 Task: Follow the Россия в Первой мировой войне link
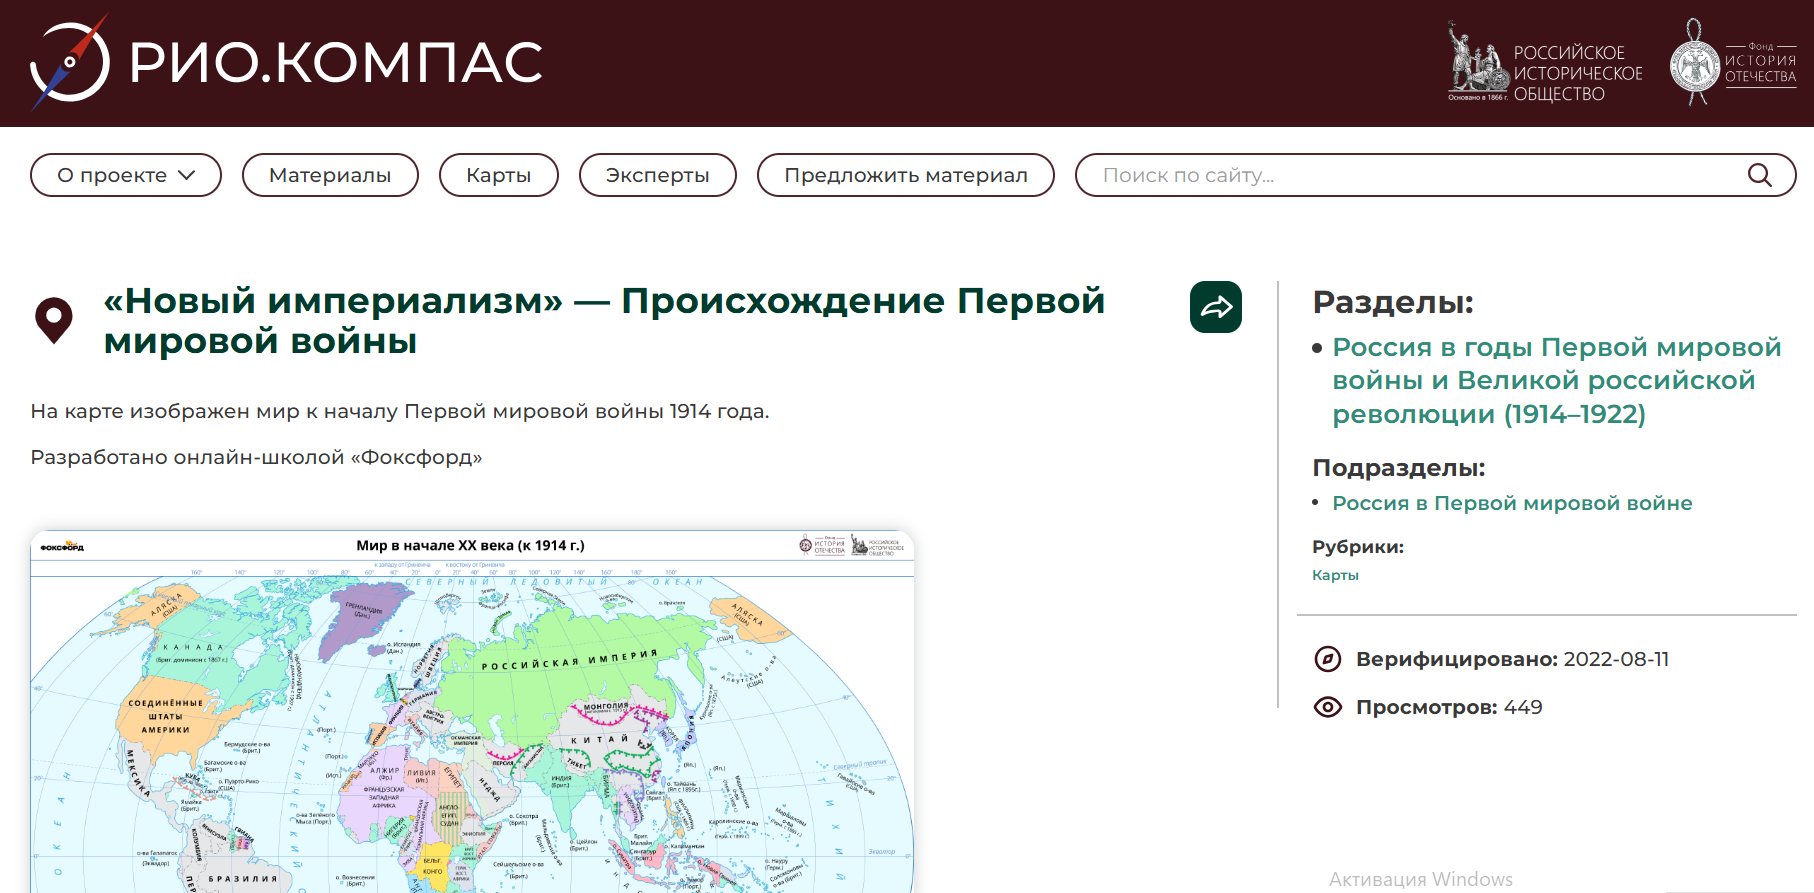coord(1512,503)
